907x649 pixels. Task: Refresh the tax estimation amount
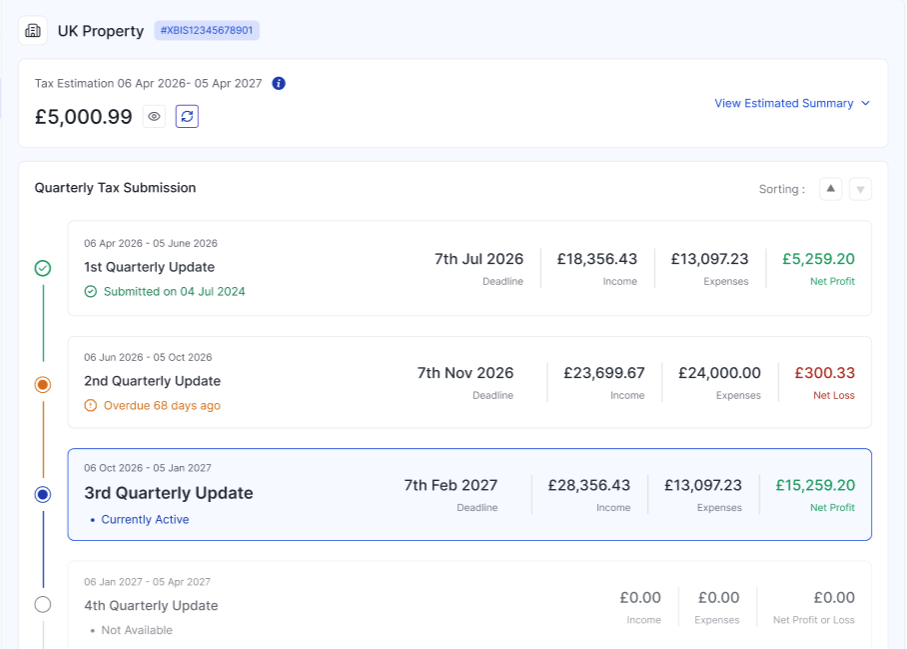(x=187, y=117)
